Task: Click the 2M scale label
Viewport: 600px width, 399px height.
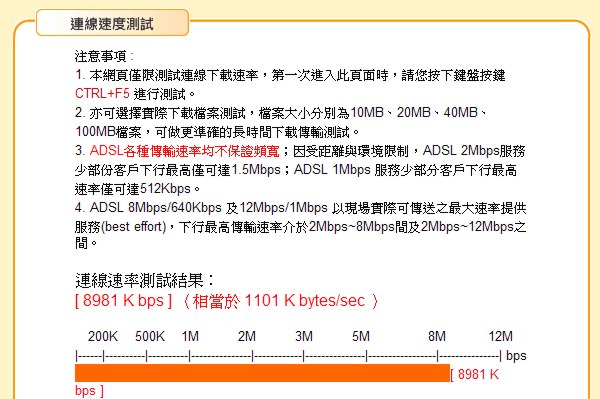Action: 246,336
